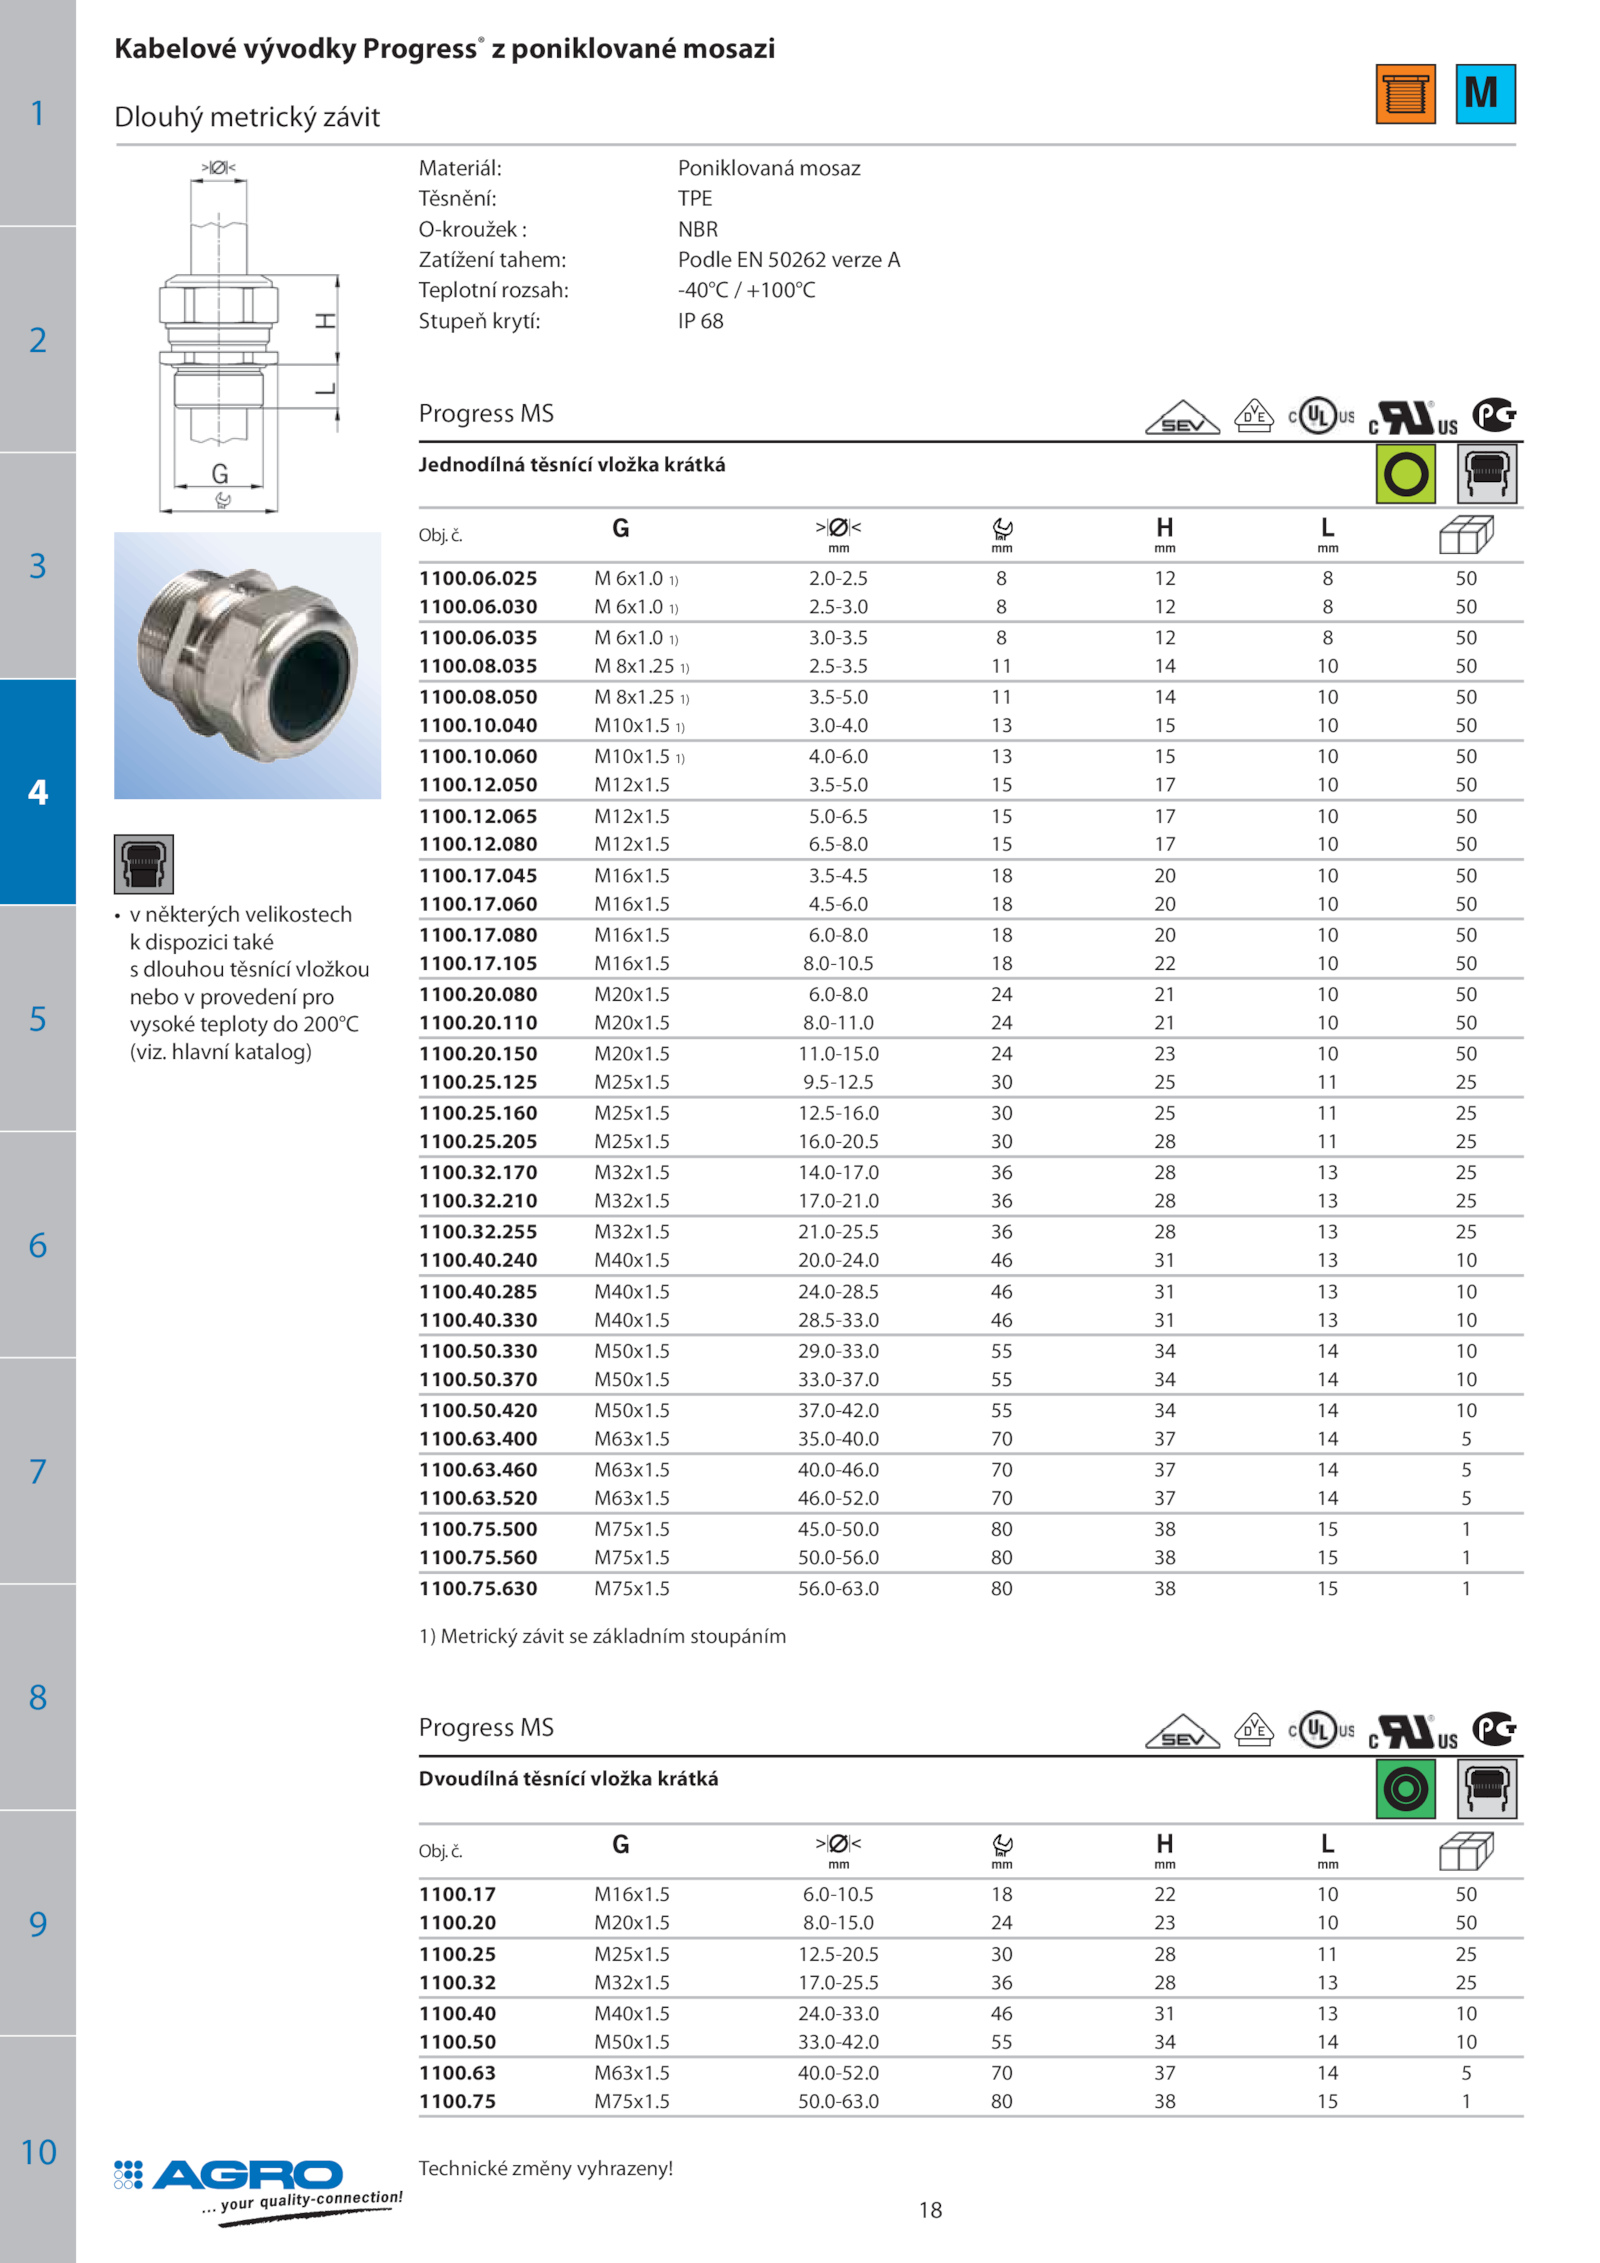Click the PCT mark above the Dvoudílná table
Image resolution: width=1600 pixels, height=2263 pixels.
click(1494, 1729)
